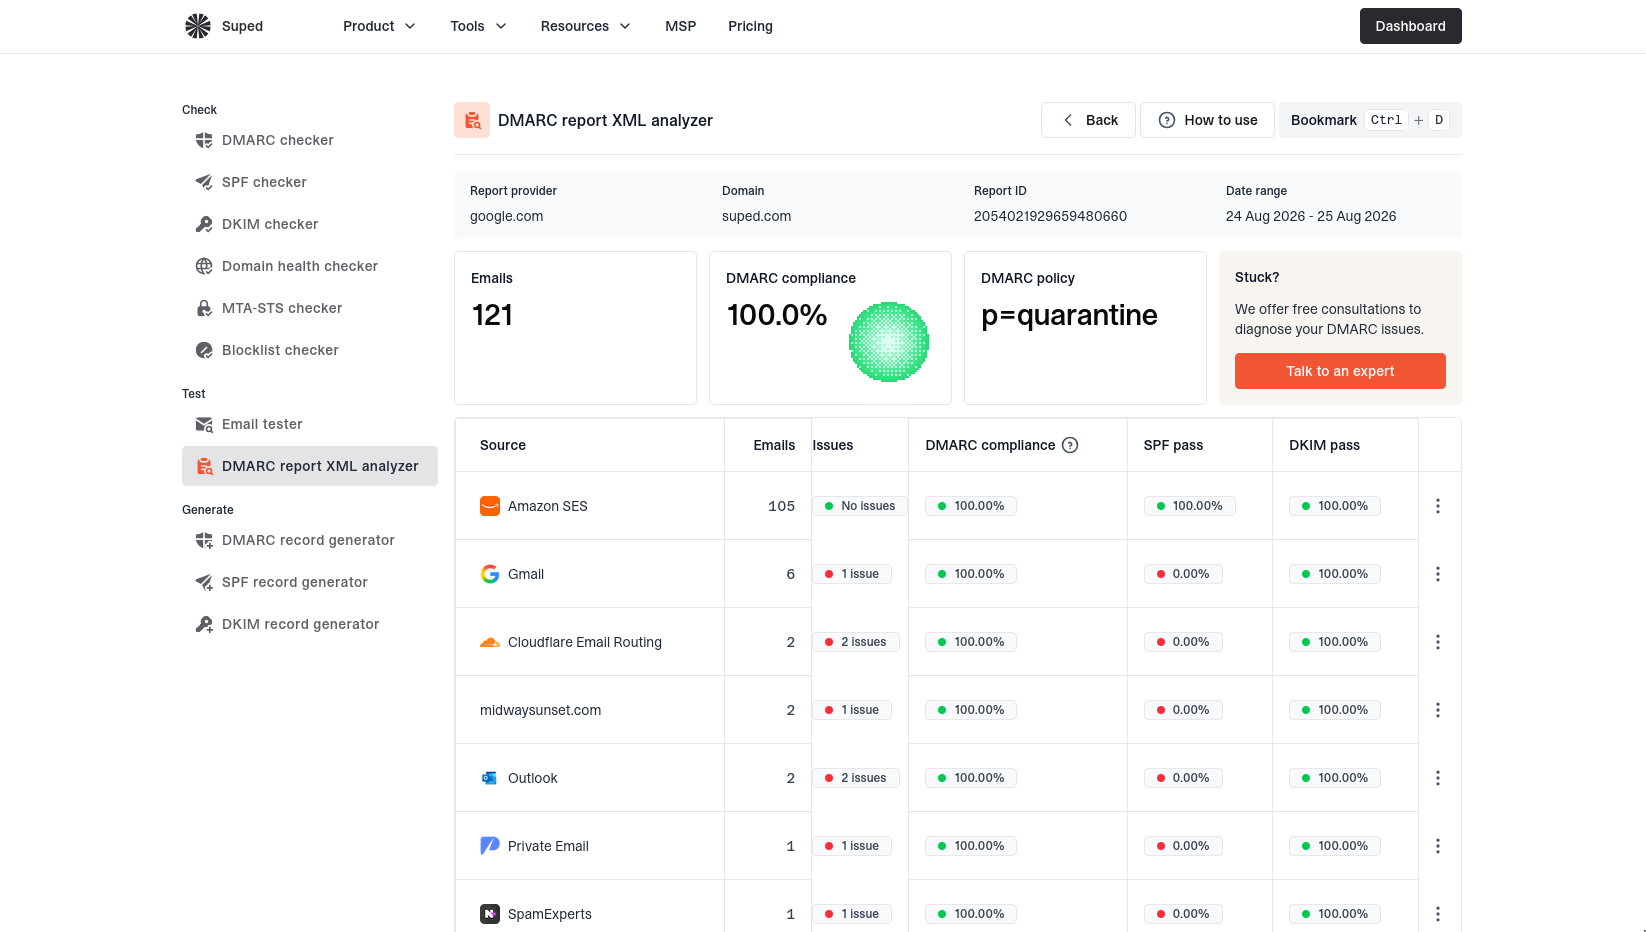This screenshot has width=1646, height=932.
Task: Click the MTA-STS checker lock icon
Action: 204,308
